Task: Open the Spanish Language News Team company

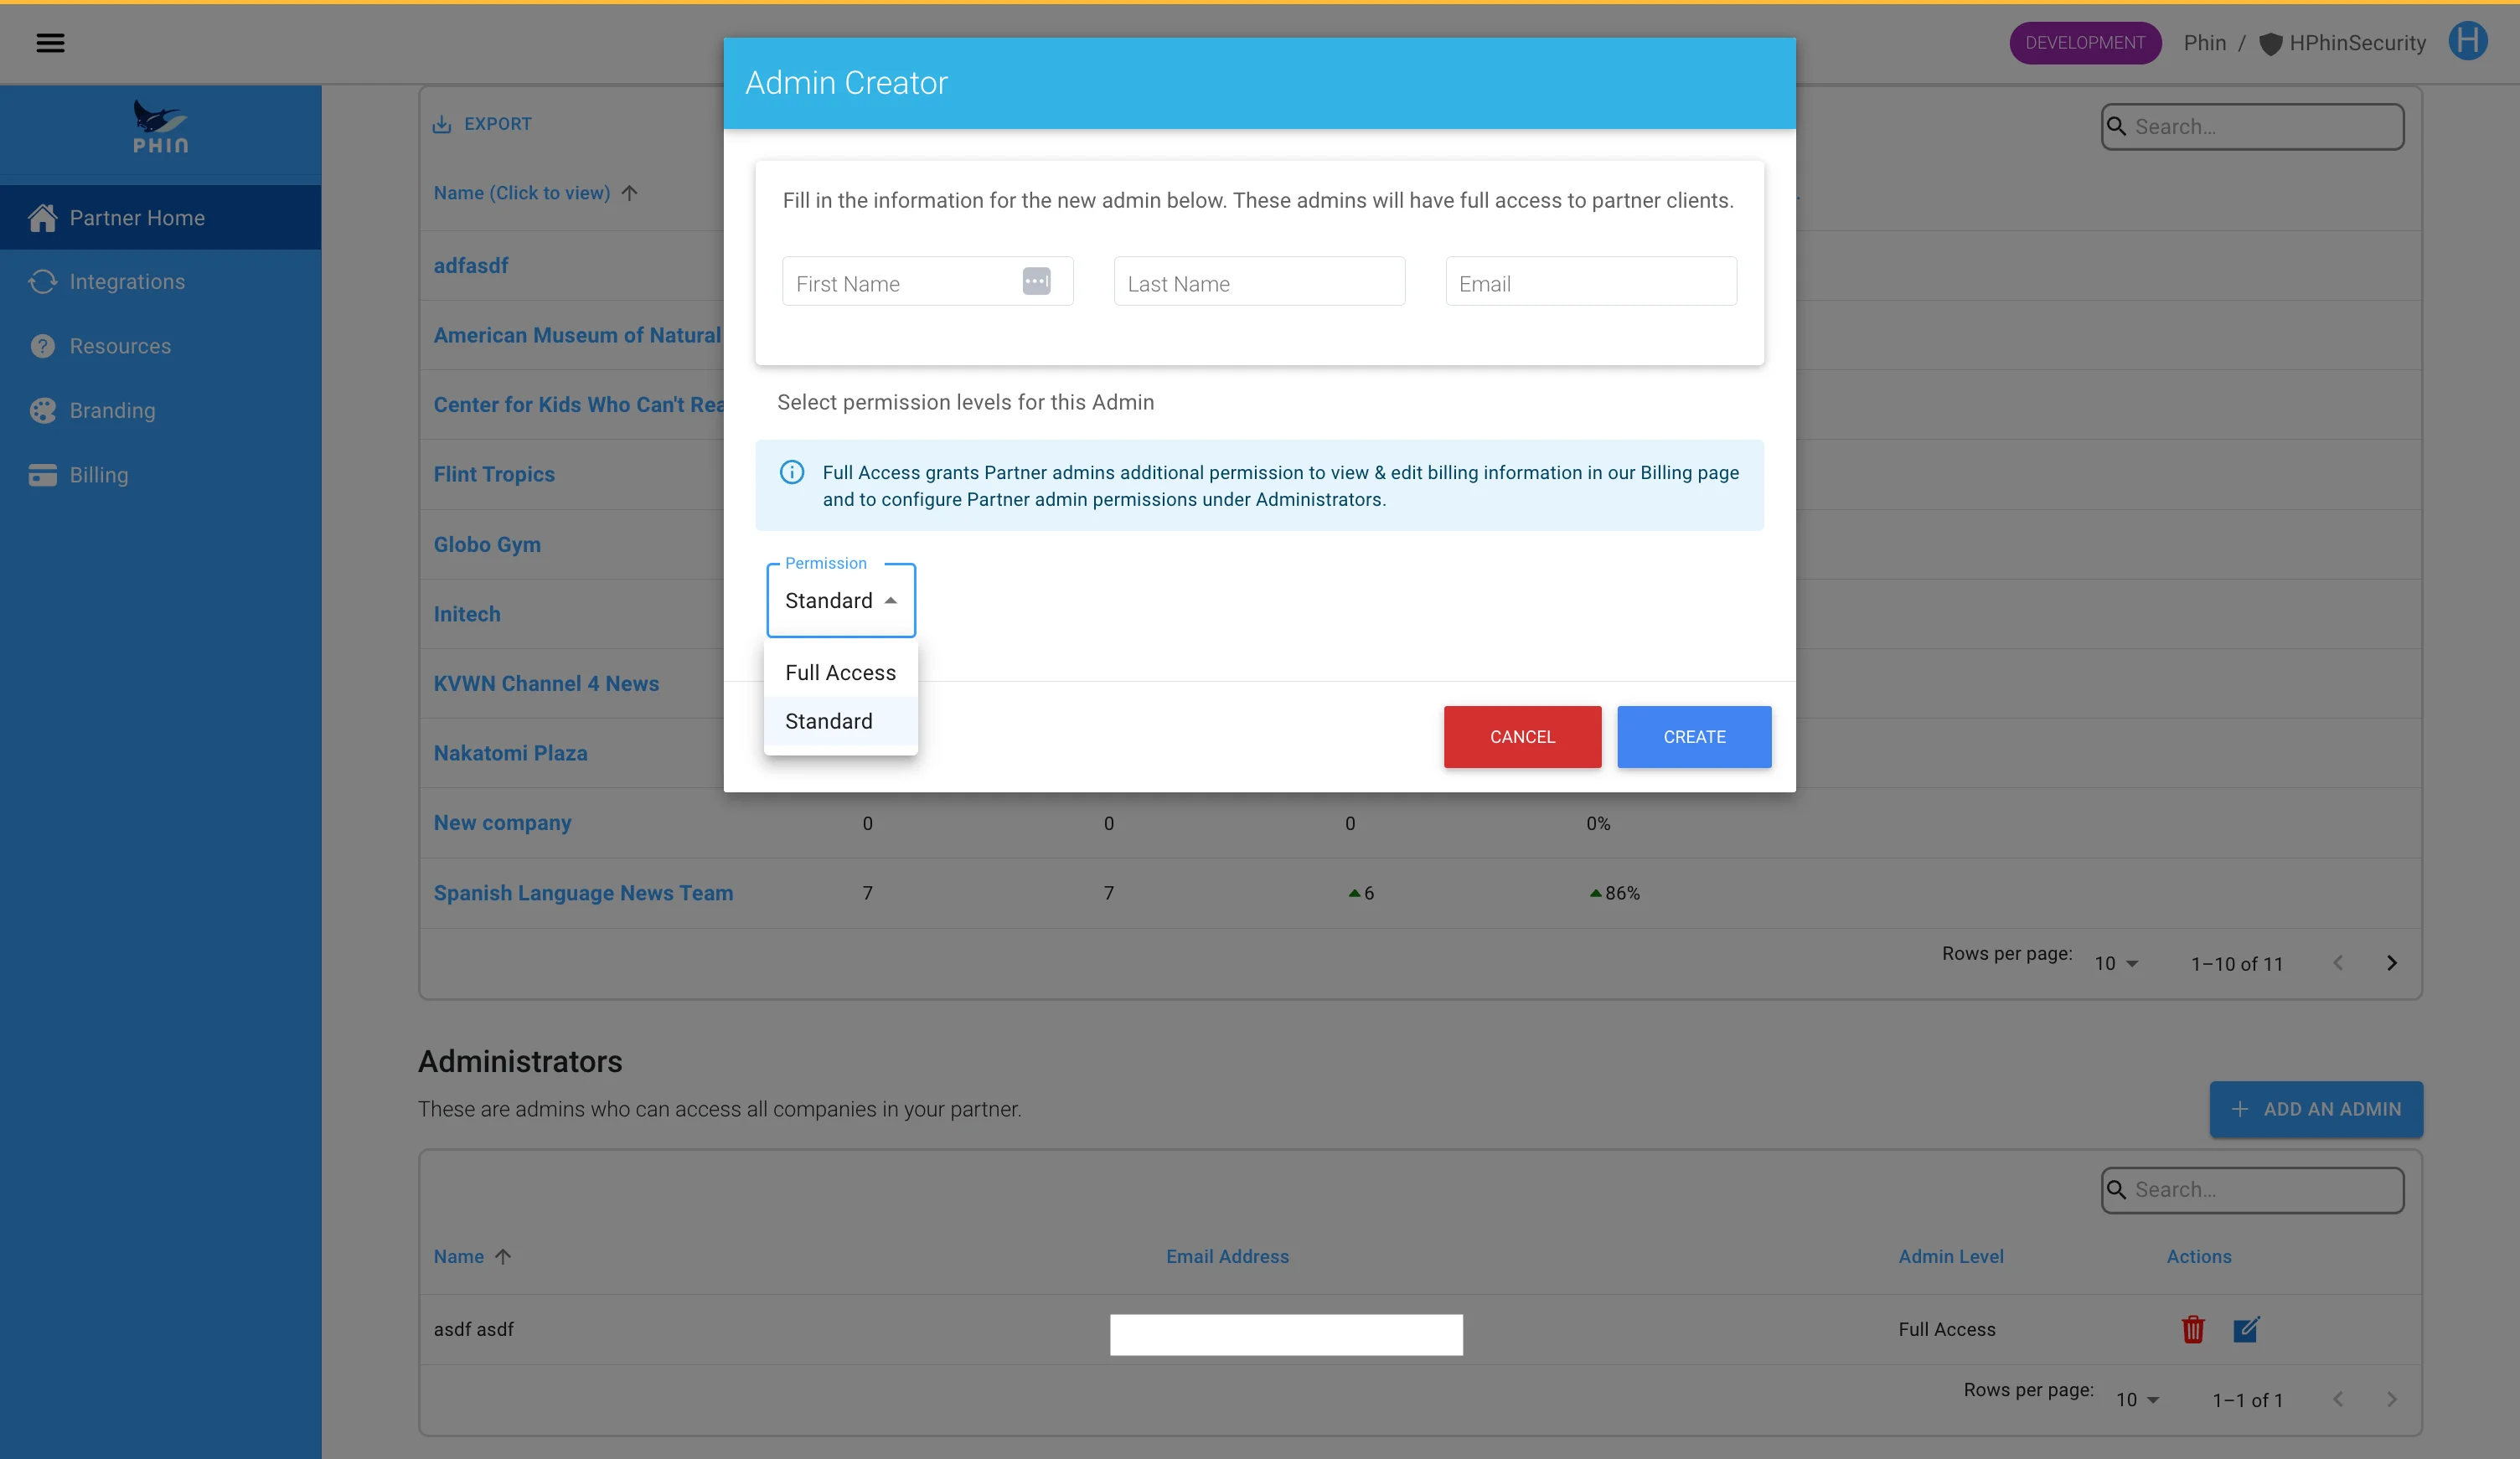Action: coord(582,893)
